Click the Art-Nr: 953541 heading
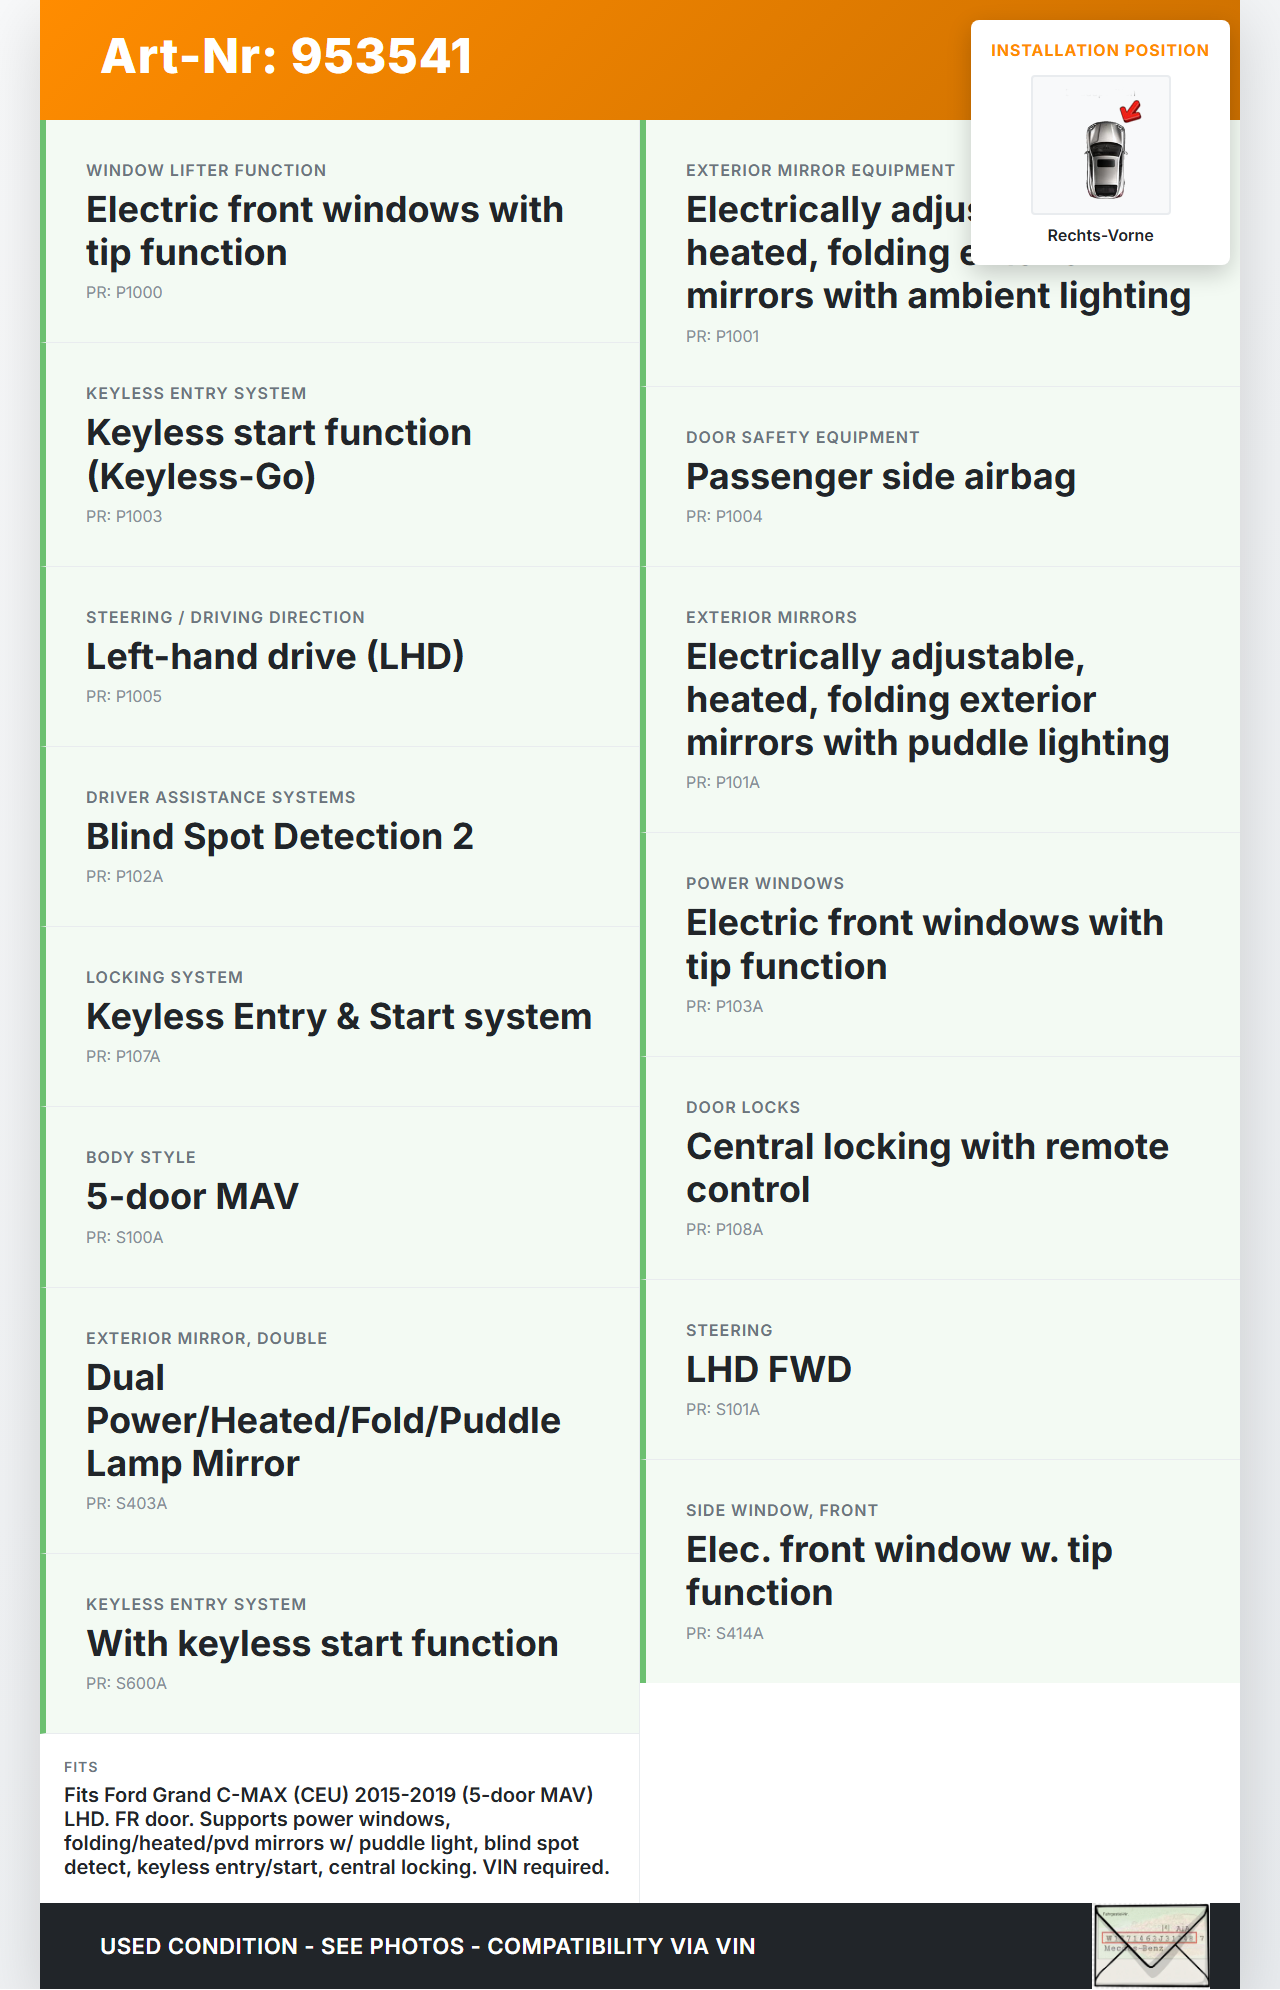 point(286,56)
